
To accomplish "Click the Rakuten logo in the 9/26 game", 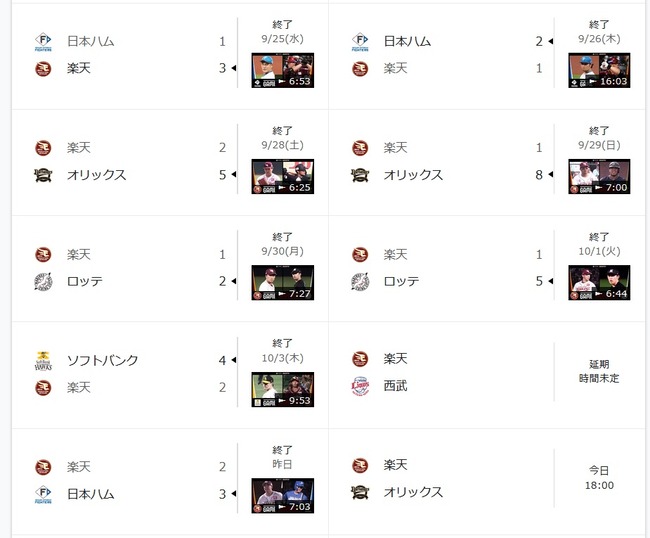I will [x=361, y=68].
